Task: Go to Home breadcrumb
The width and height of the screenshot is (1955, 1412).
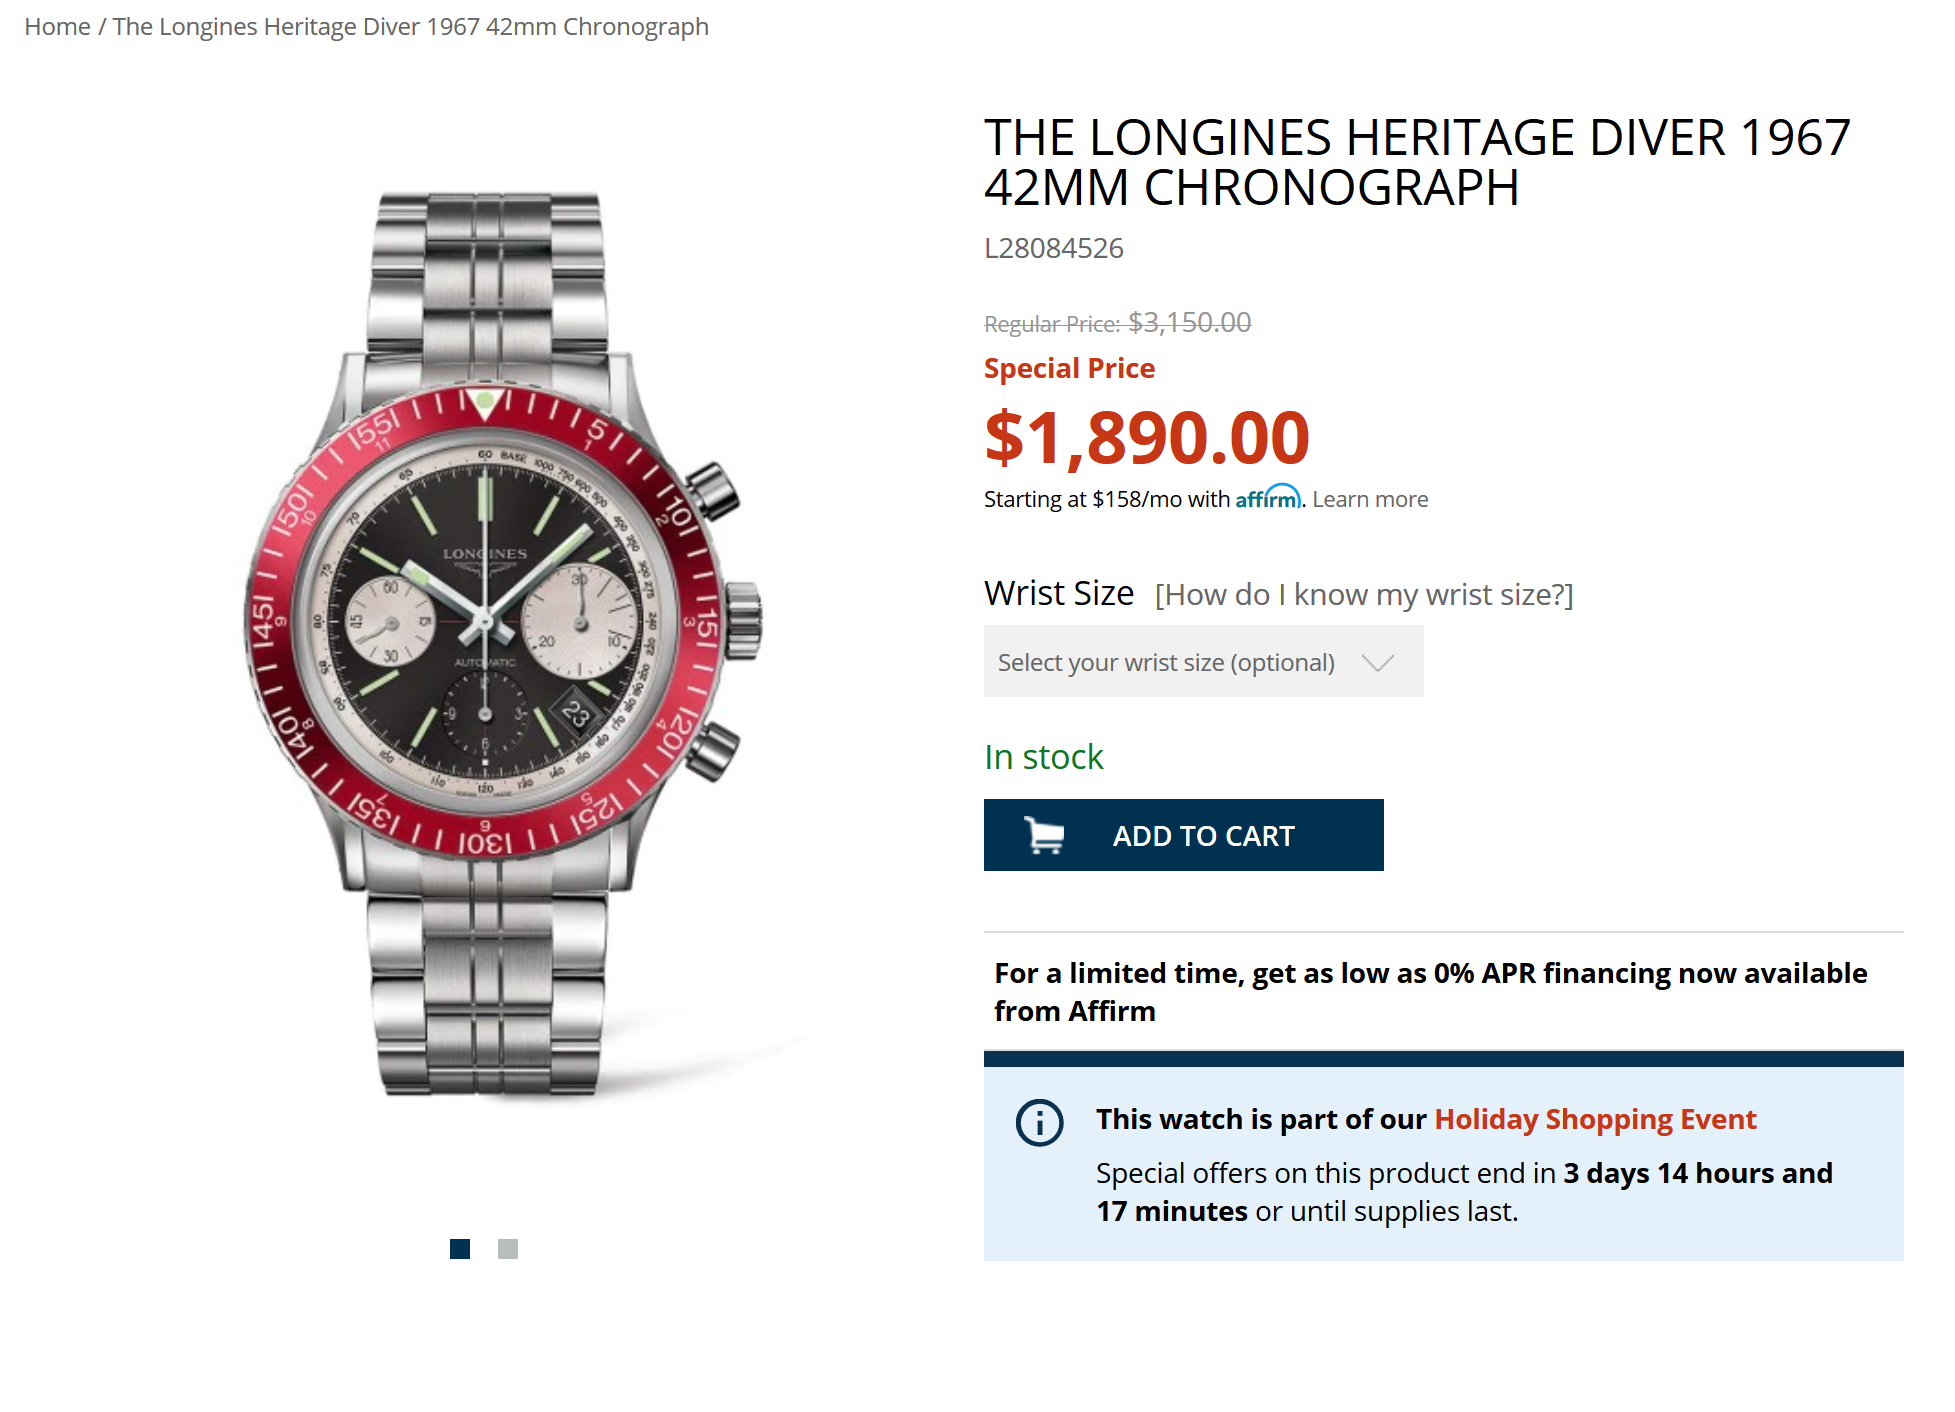Action: [57, 27]
